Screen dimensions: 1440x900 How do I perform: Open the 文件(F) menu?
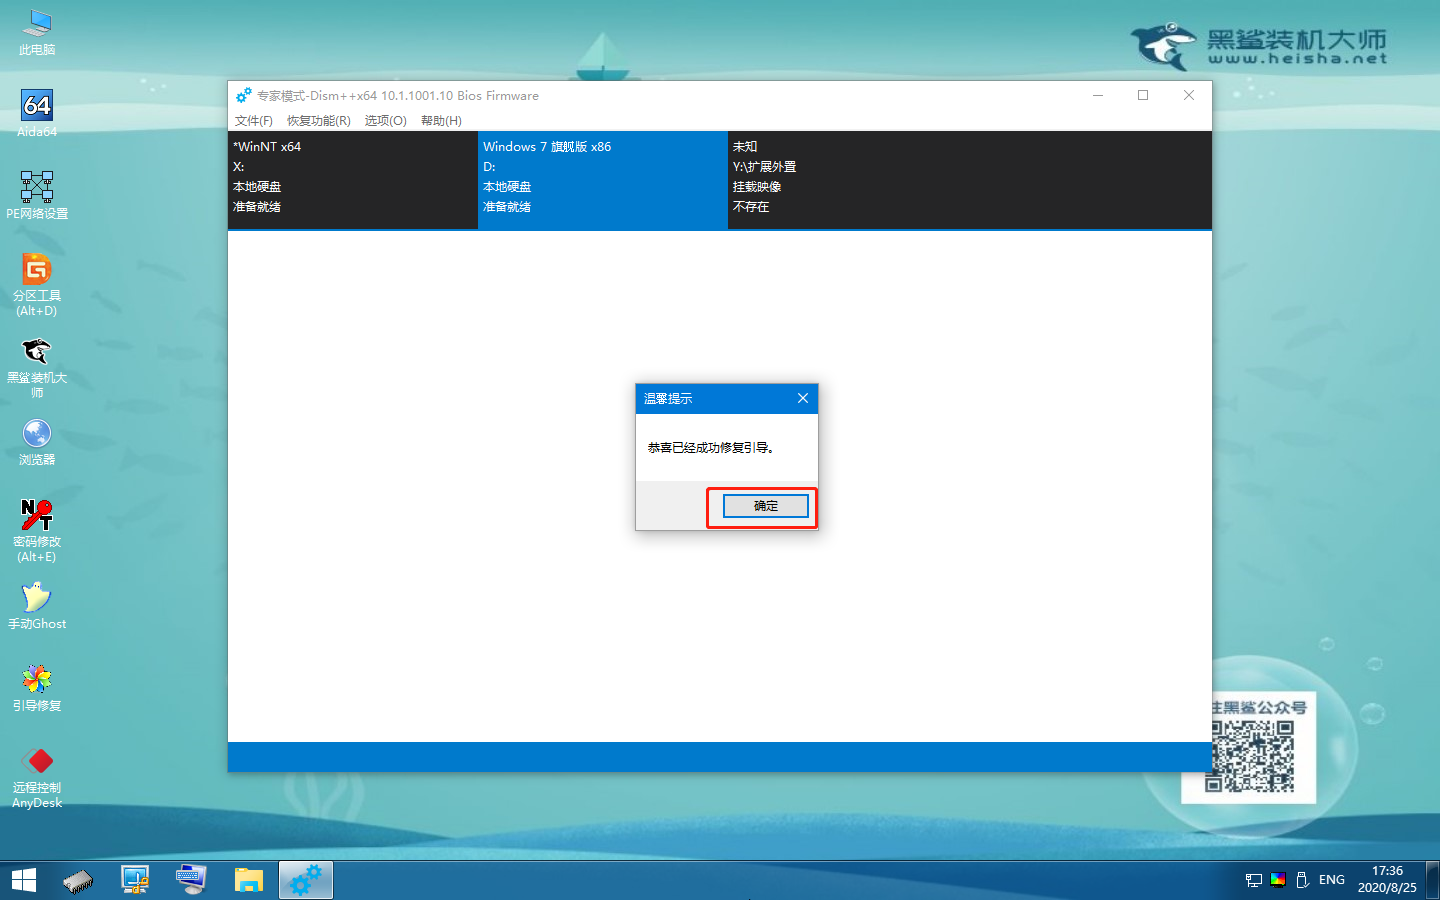pos(253,121)
